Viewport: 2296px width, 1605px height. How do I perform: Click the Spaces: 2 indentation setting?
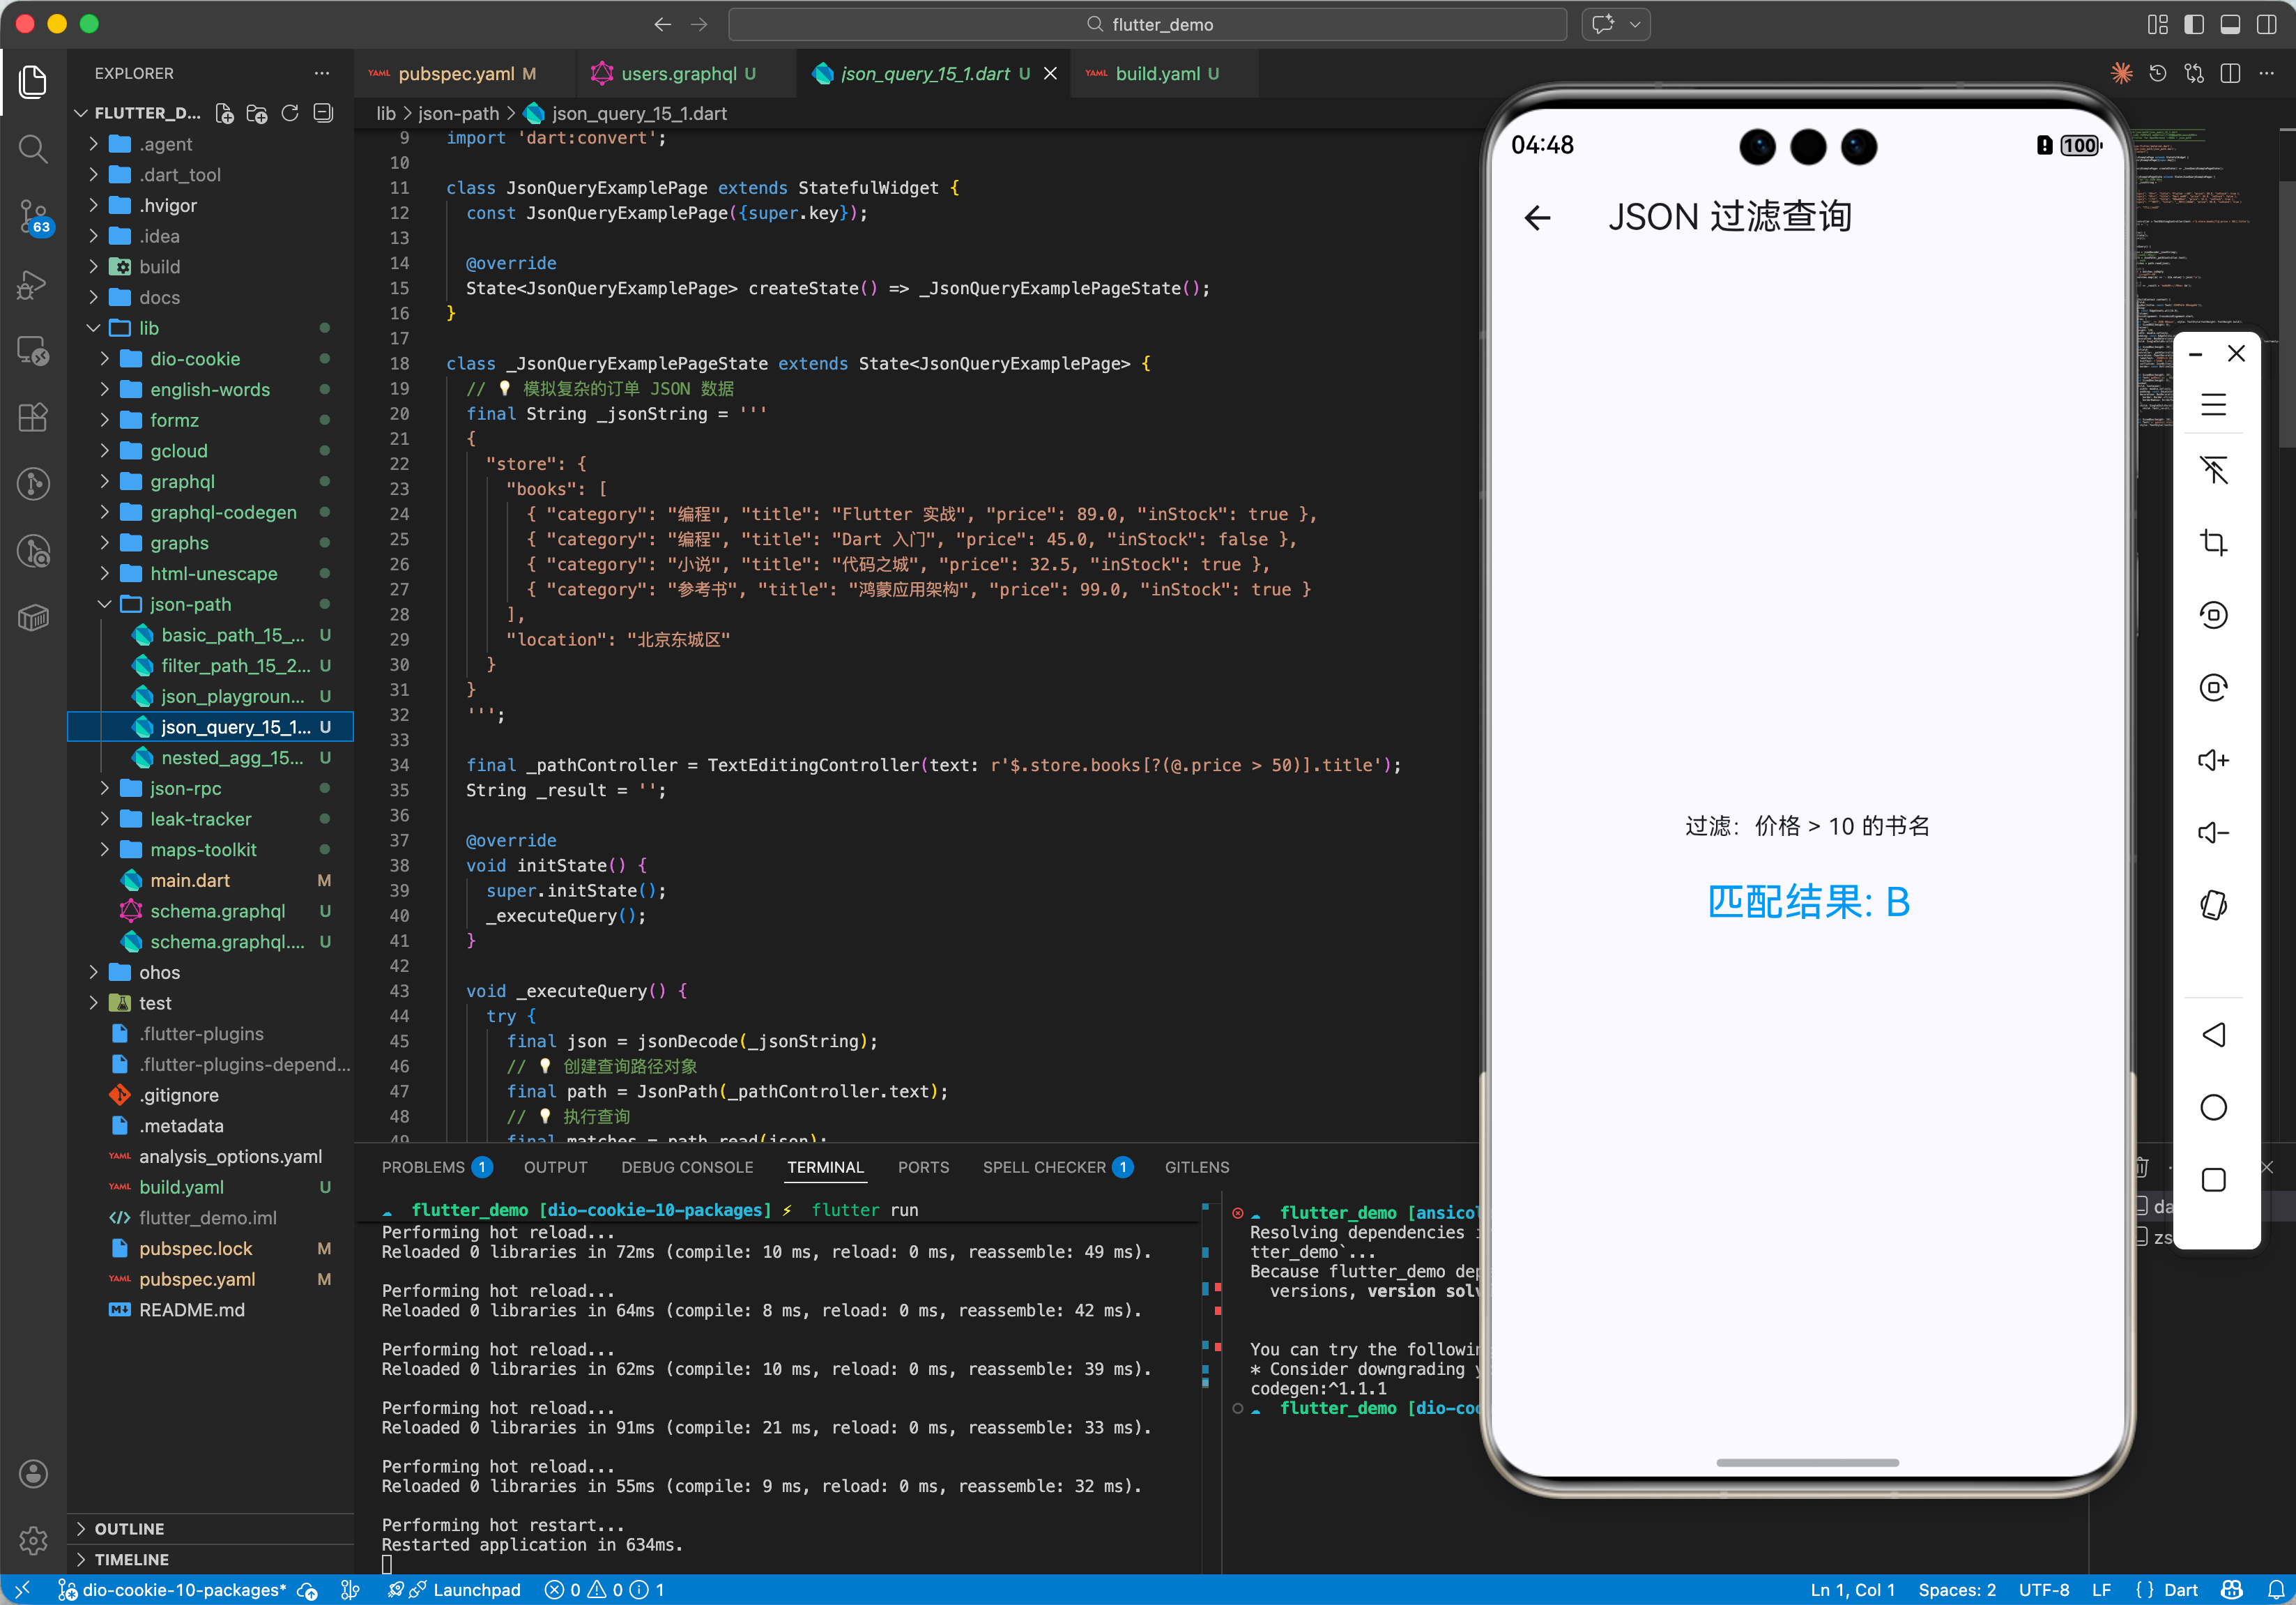pyautogui.click(x=1956, y=1590)
